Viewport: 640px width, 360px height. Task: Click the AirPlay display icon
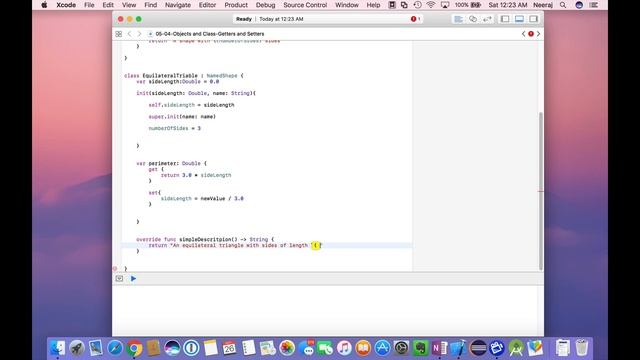coord(445,5)
